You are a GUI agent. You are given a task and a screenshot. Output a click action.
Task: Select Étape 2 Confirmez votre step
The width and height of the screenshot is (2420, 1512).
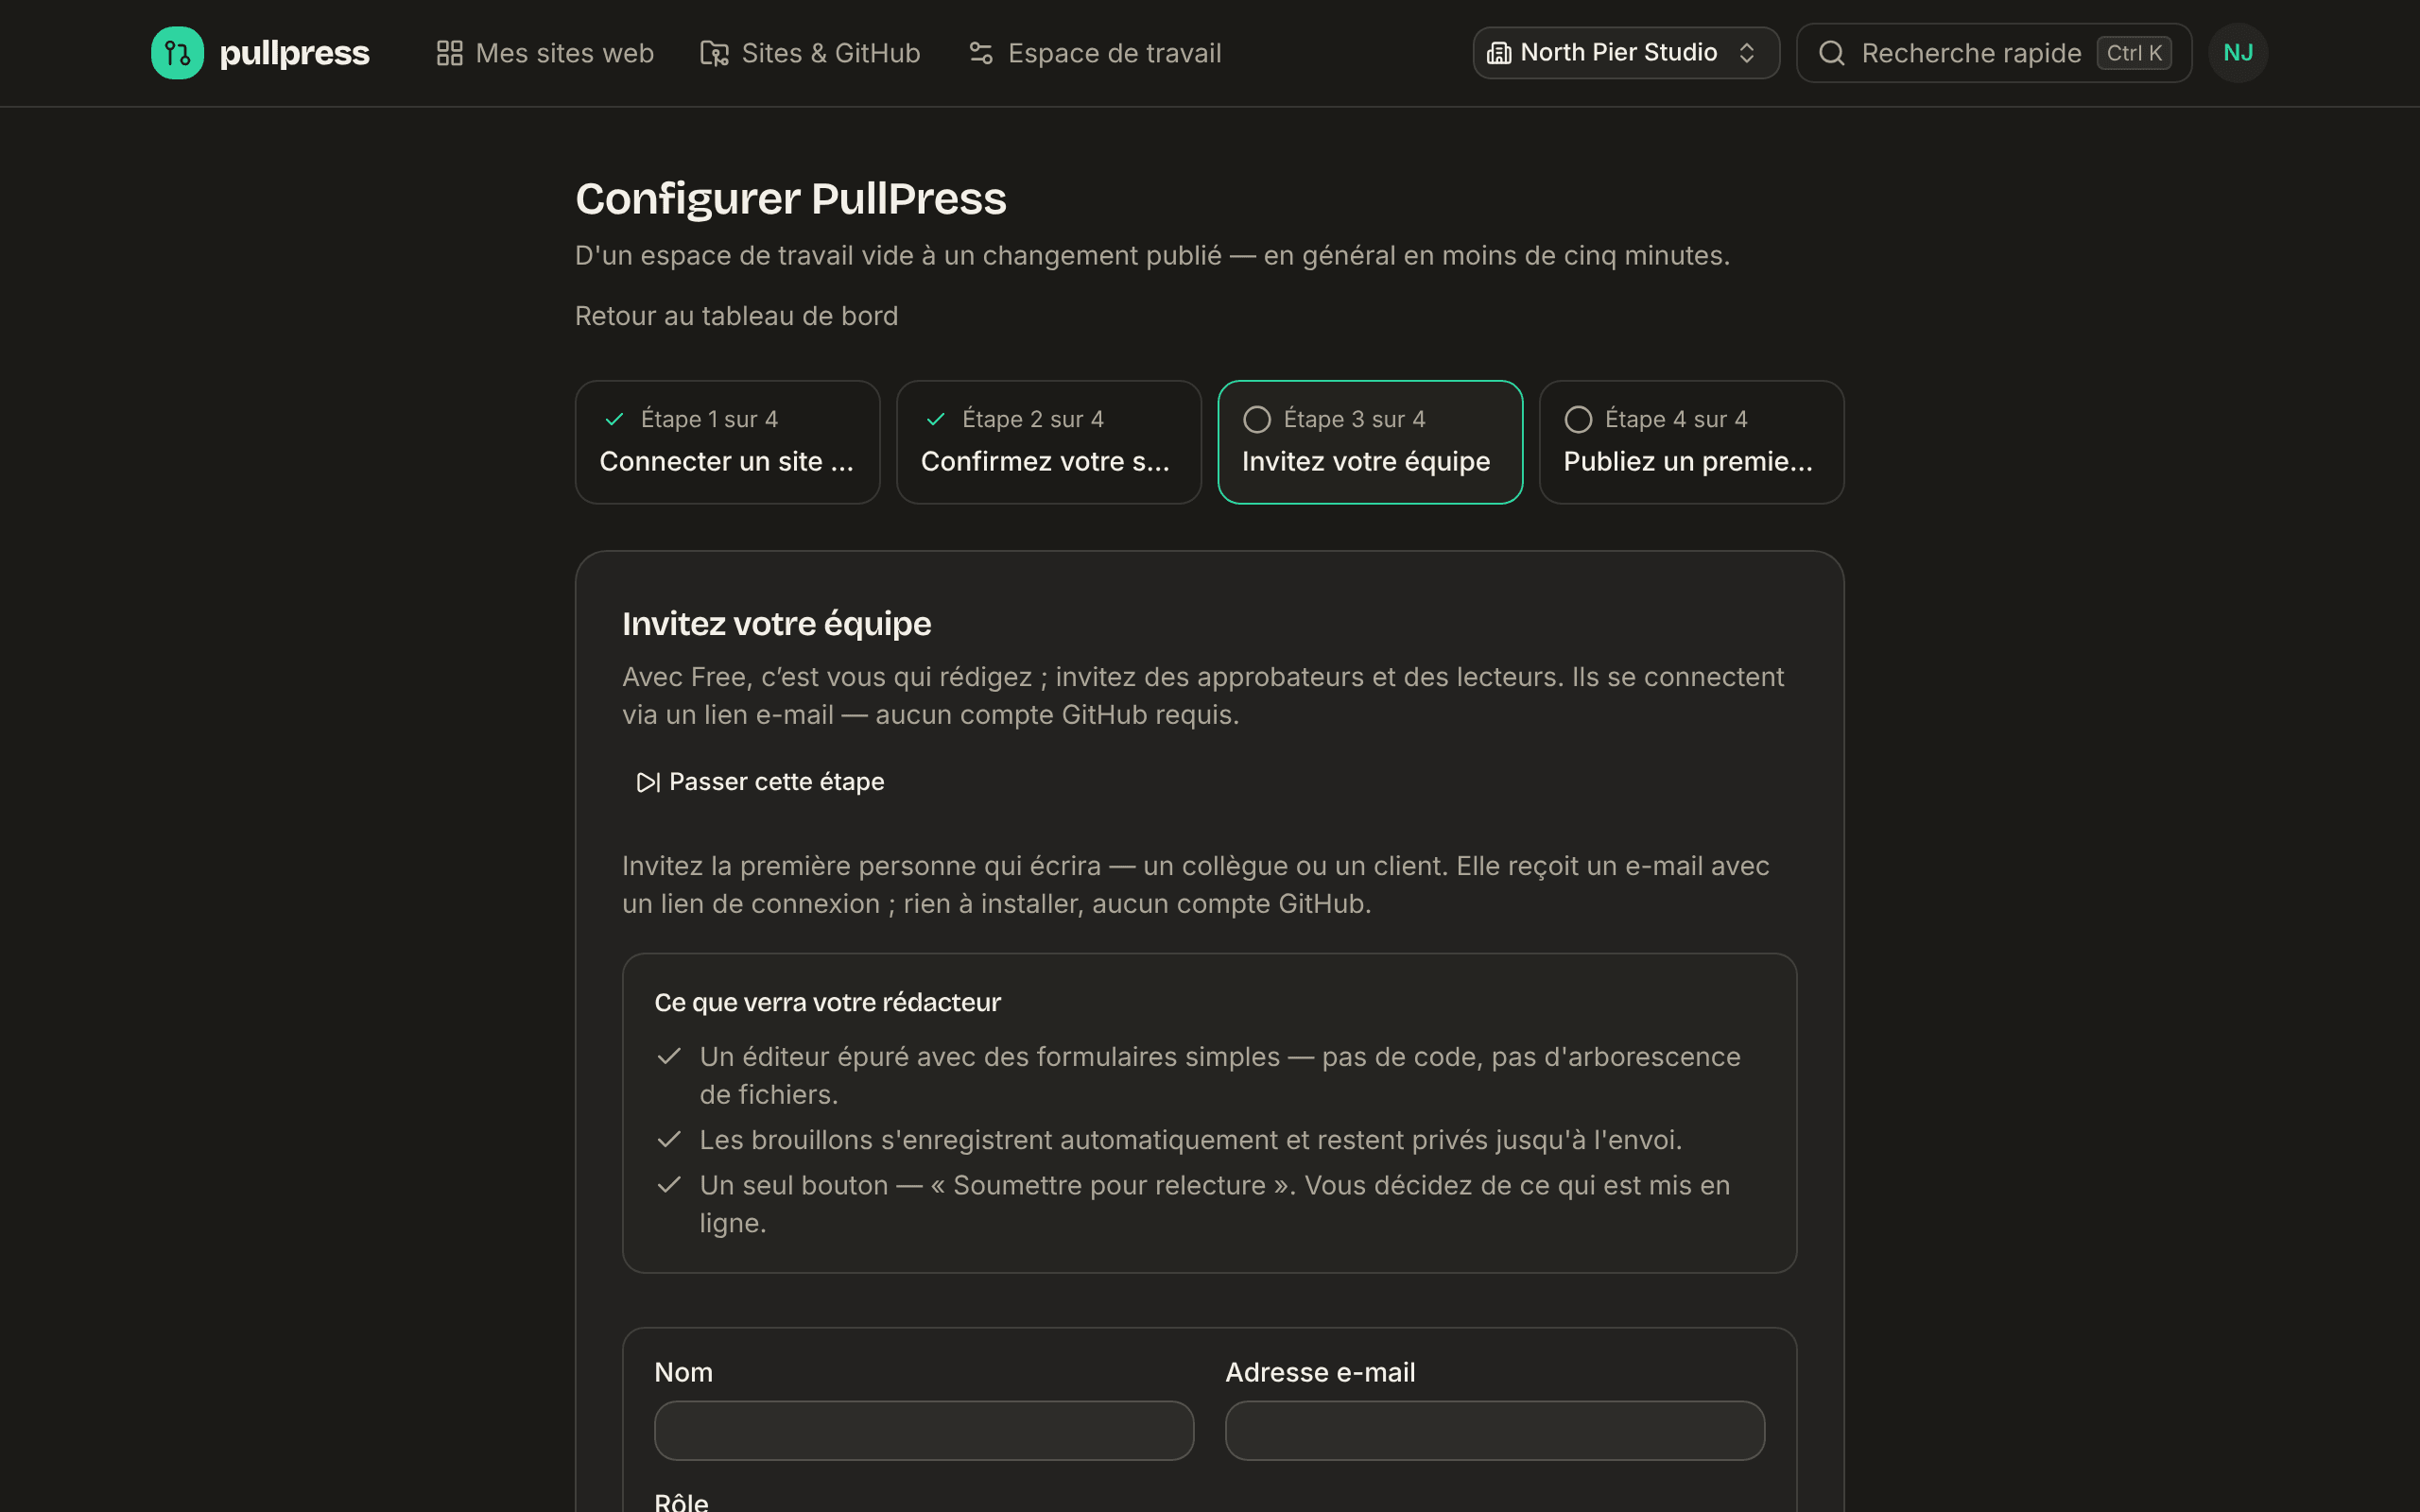1049,442
